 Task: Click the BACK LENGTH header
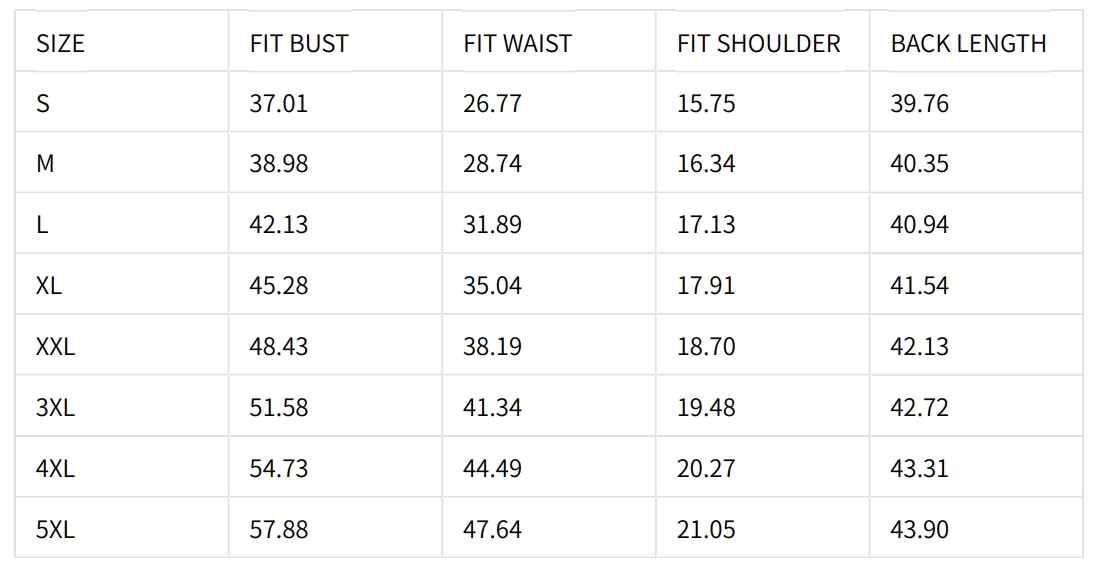click(x=968, y=44)
